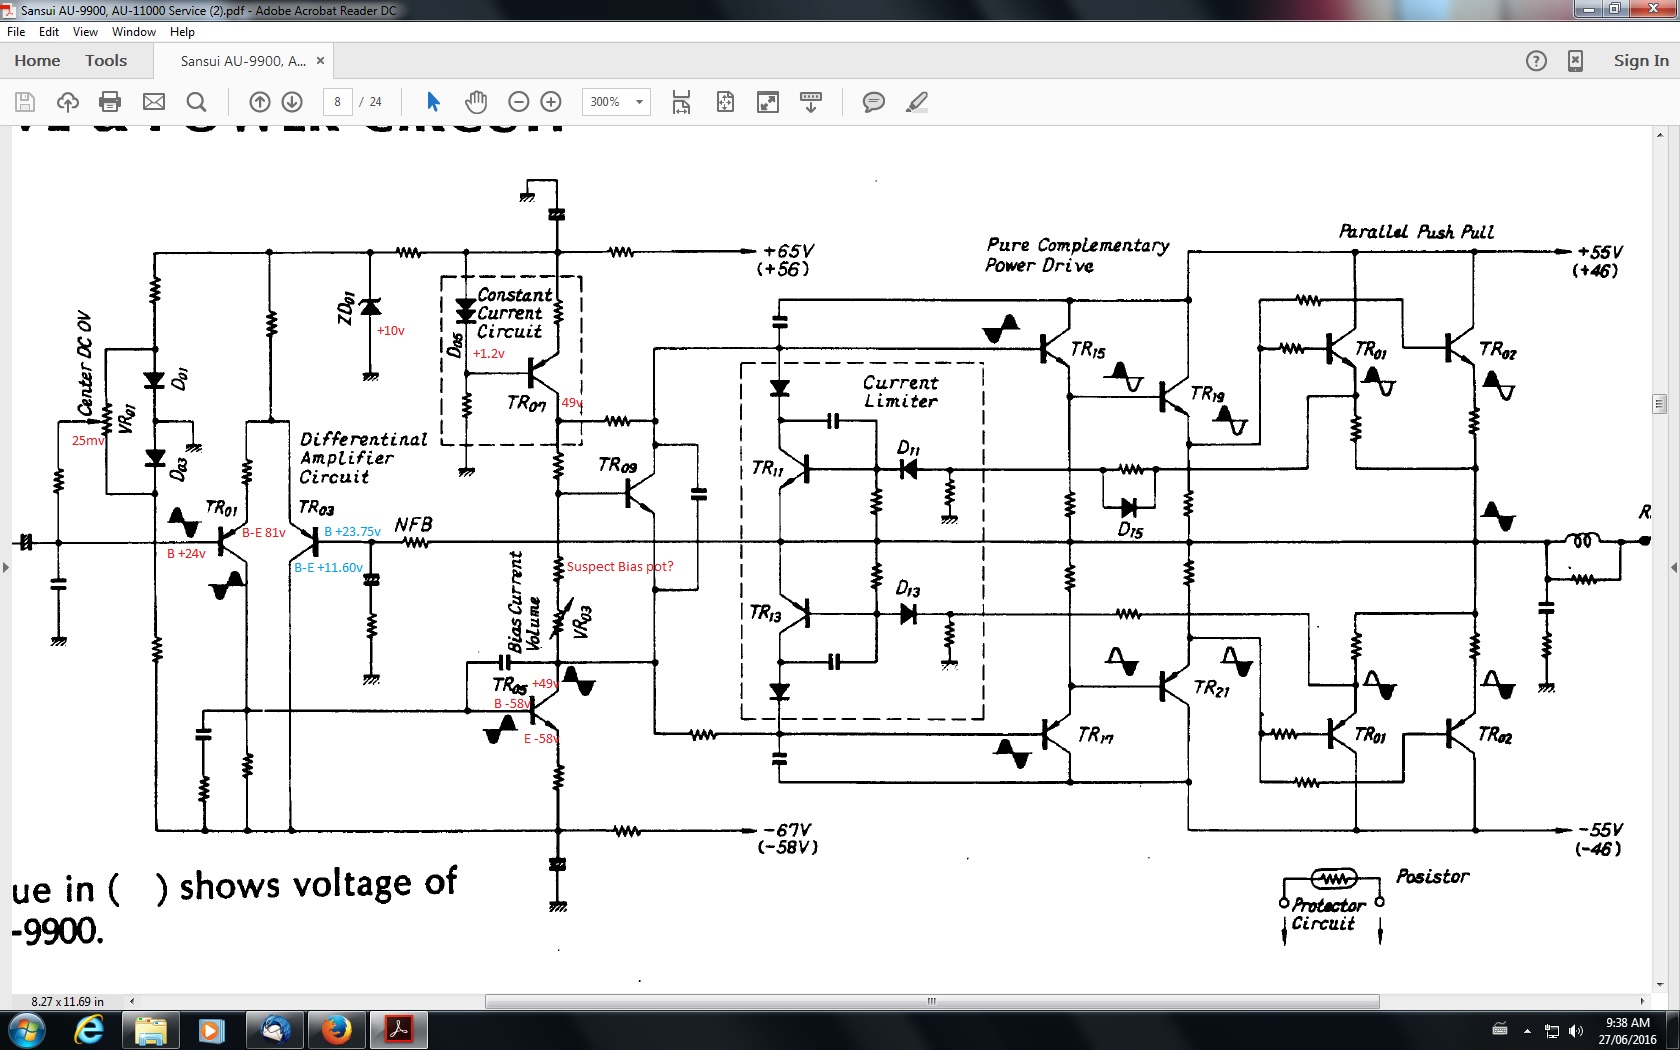Click the Adobe Reader taskbar button
The height and width of the screenshot is (1050, 1680).
point(399,1030)
